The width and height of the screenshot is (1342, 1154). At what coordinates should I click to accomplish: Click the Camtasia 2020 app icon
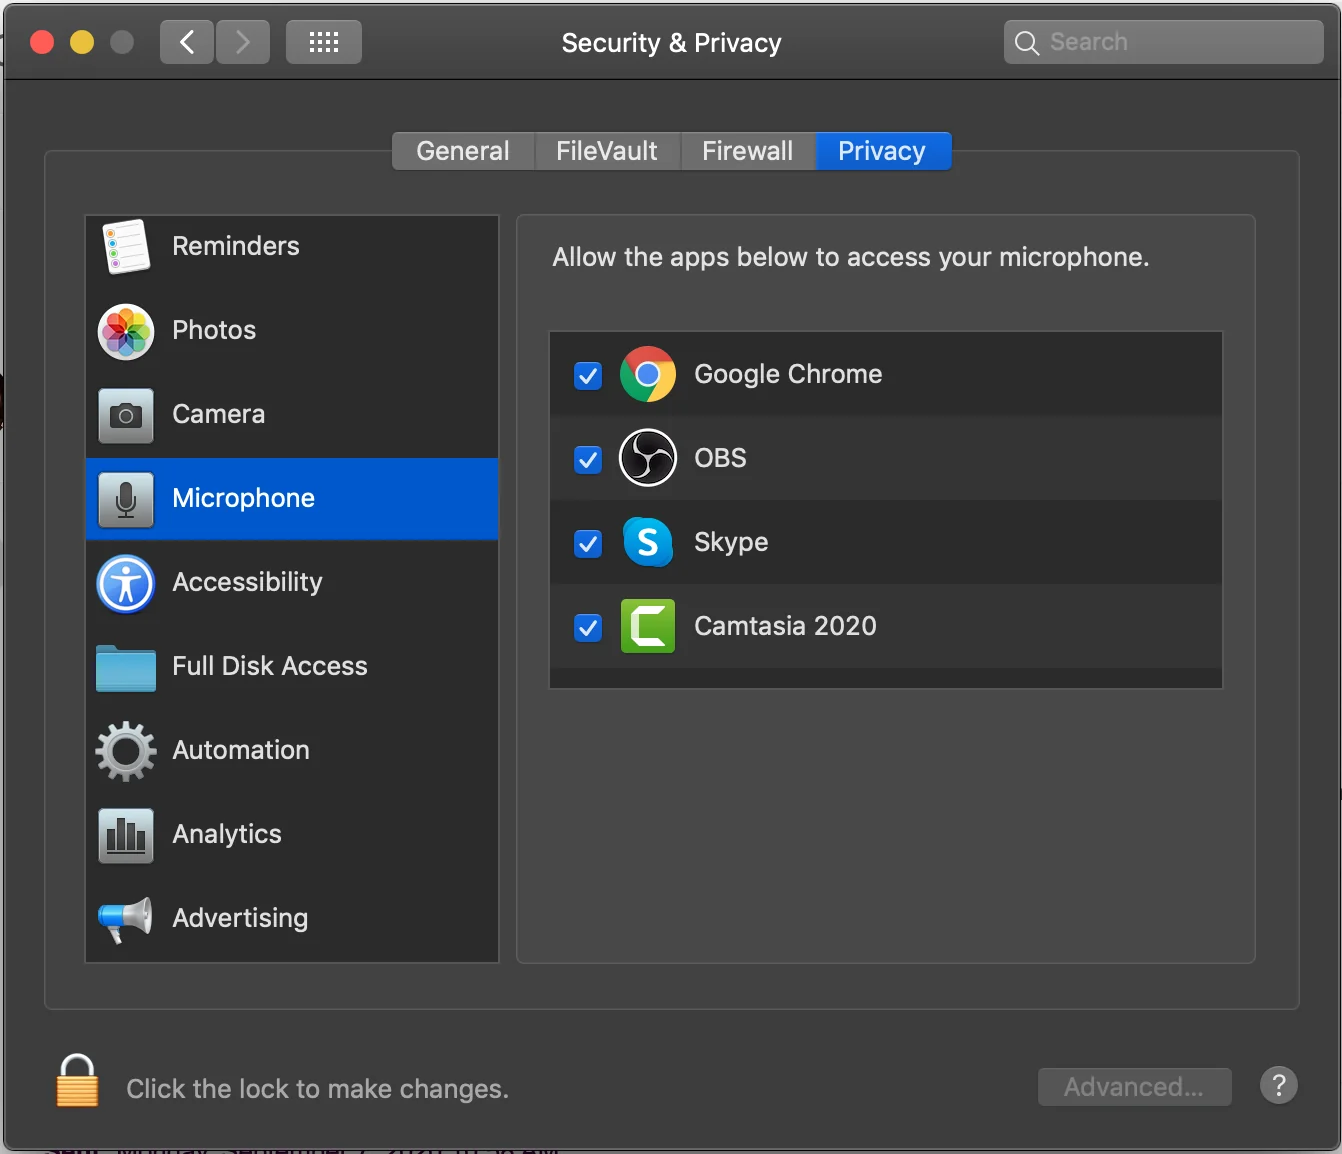tap(648, 626)
